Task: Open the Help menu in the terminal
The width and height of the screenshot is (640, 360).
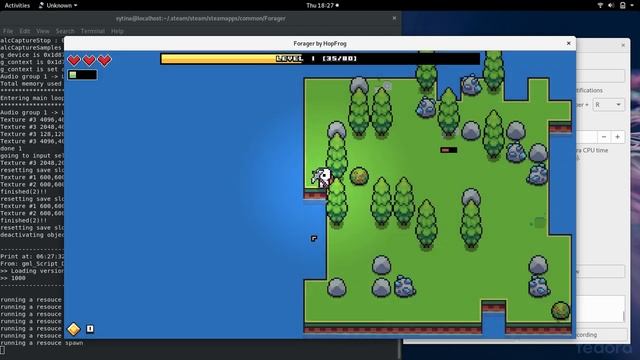Action: 117,31
